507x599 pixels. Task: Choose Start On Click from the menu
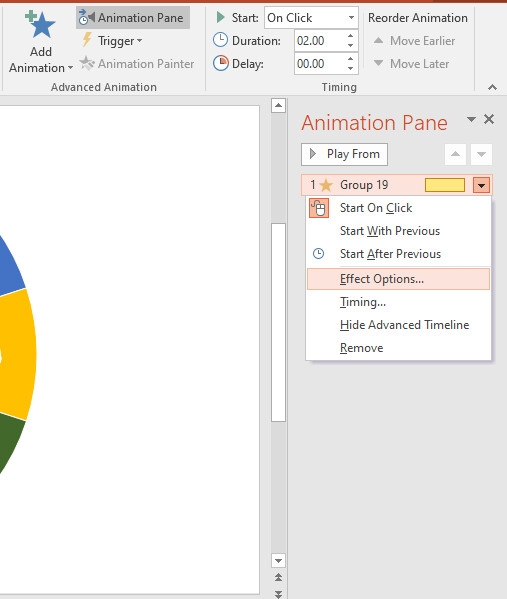point(398,208)
